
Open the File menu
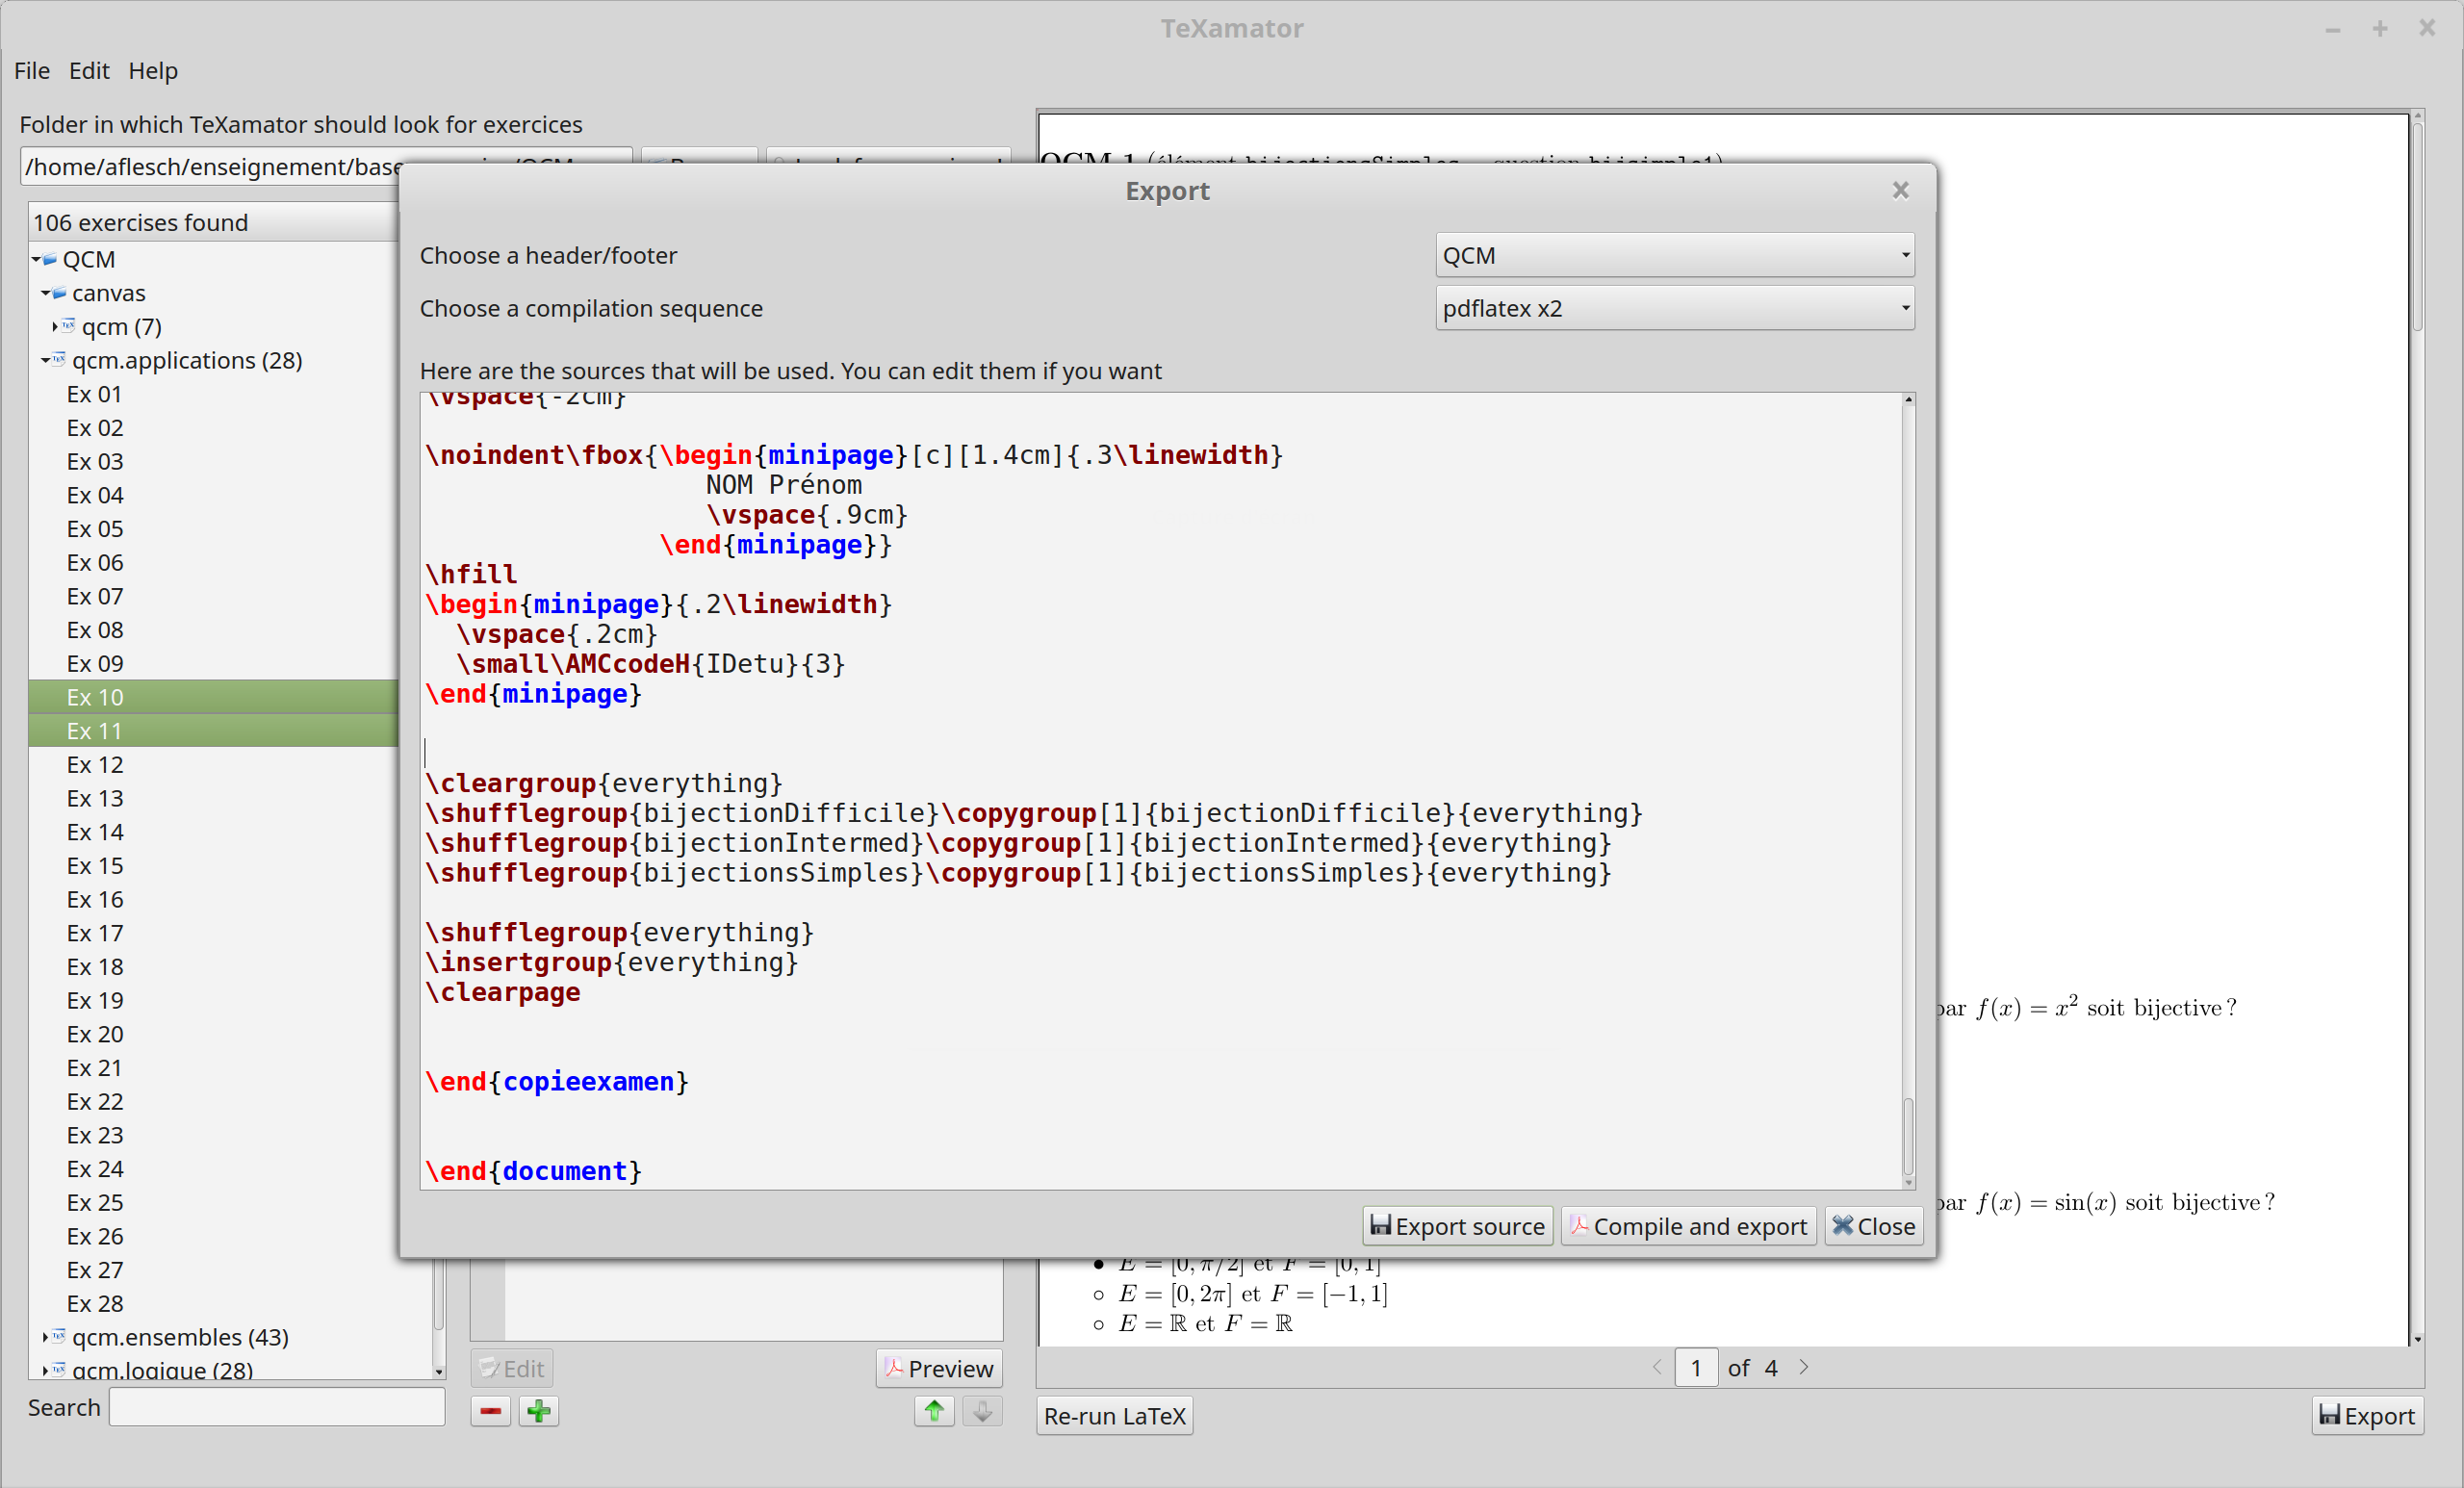32,70
